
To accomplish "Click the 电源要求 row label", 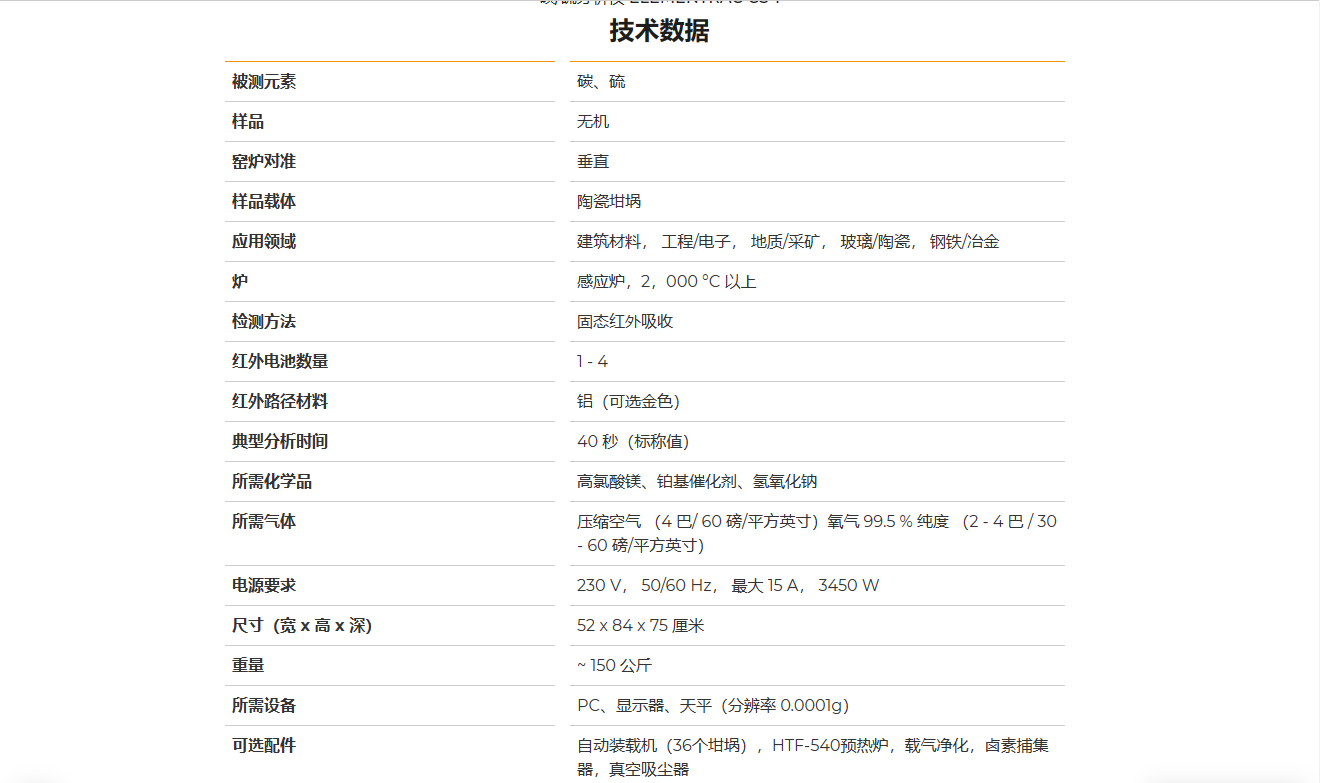I will 264,586.
